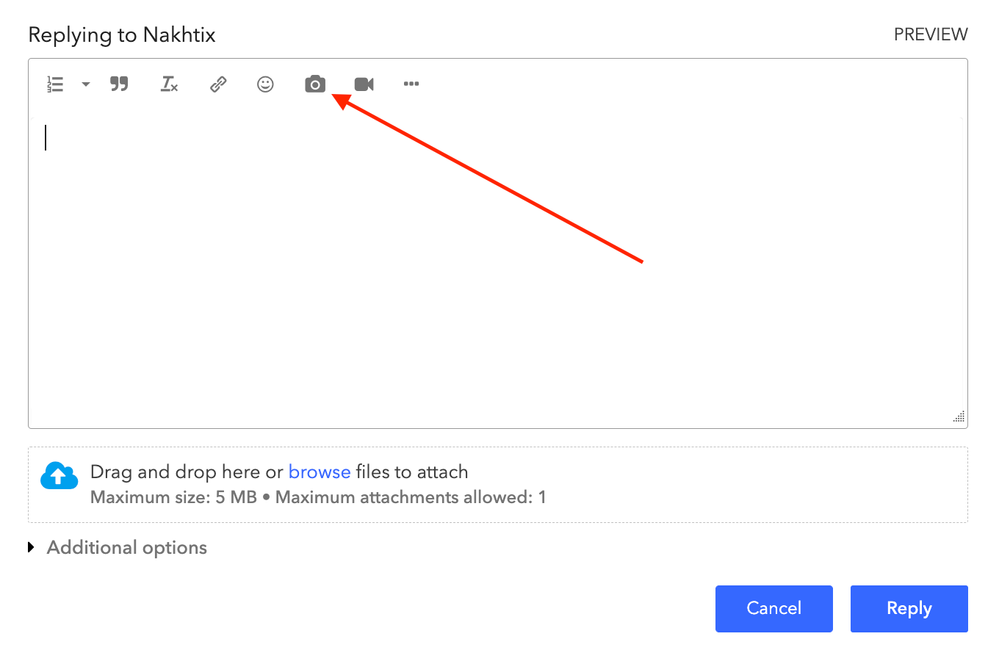
Task: Click the cloud upload icon
Action: [59, 476]
